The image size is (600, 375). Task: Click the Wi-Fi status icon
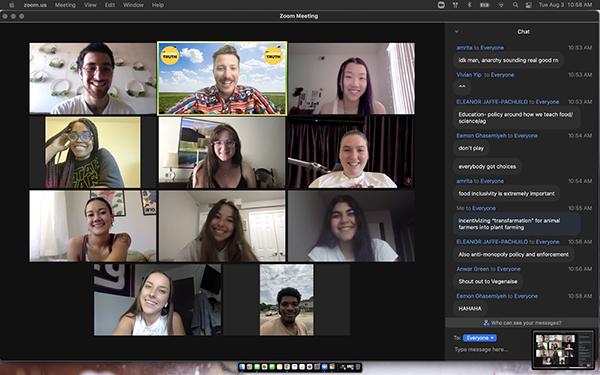501,5
